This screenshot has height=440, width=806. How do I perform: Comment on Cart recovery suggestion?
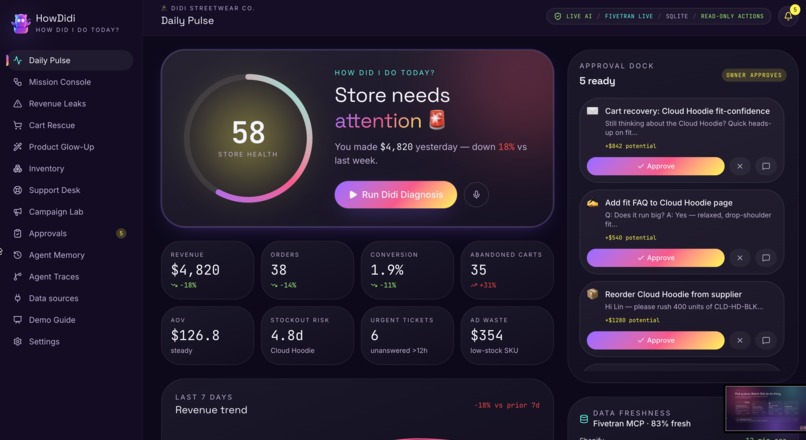[766, 166]
